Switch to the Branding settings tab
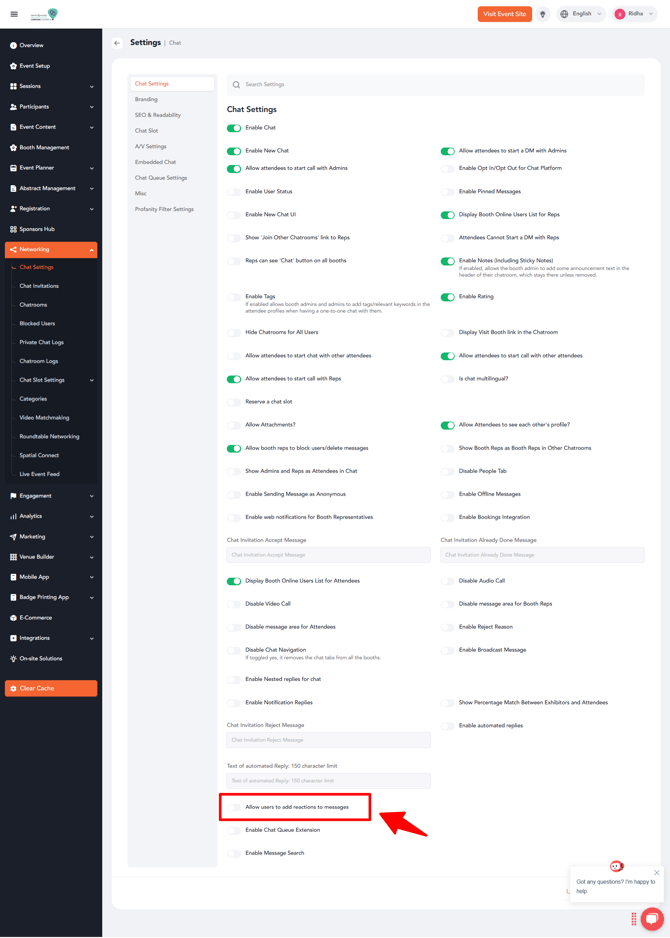670x938 pixels. 146,99
